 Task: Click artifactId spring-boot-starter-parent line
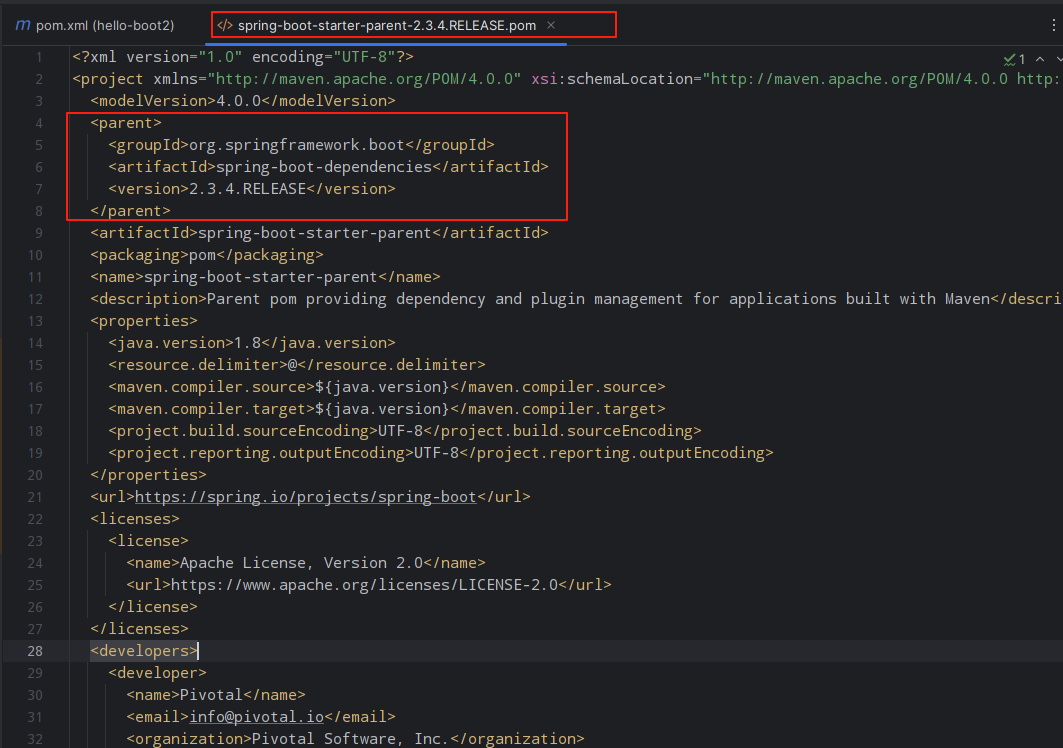[319, 233]
